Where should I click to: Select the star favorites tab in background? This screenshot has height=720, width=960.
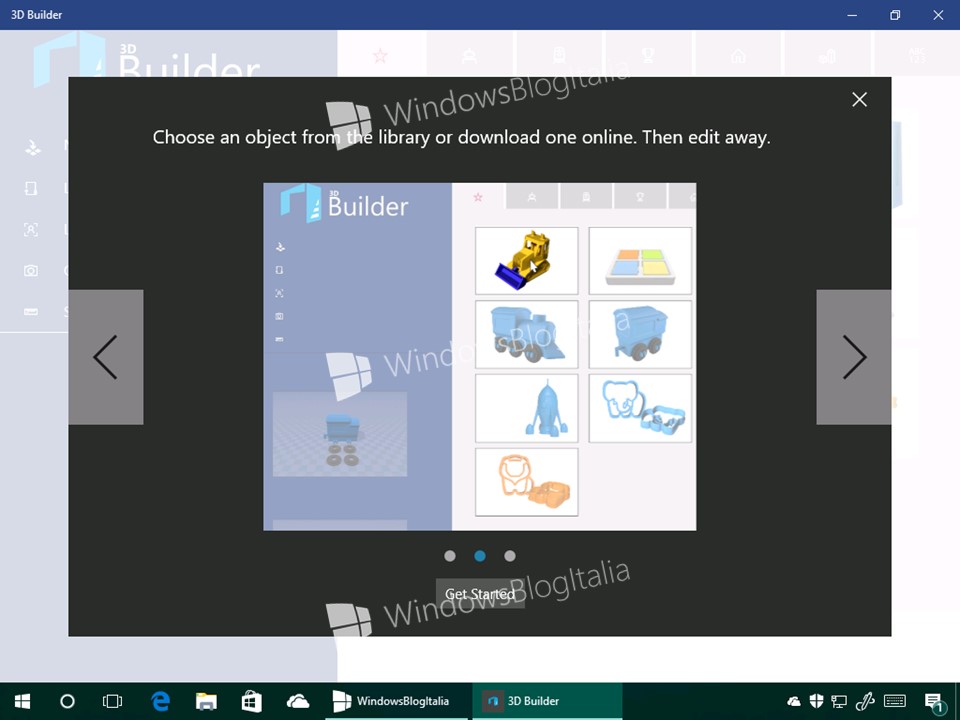(x=380, y=56)
